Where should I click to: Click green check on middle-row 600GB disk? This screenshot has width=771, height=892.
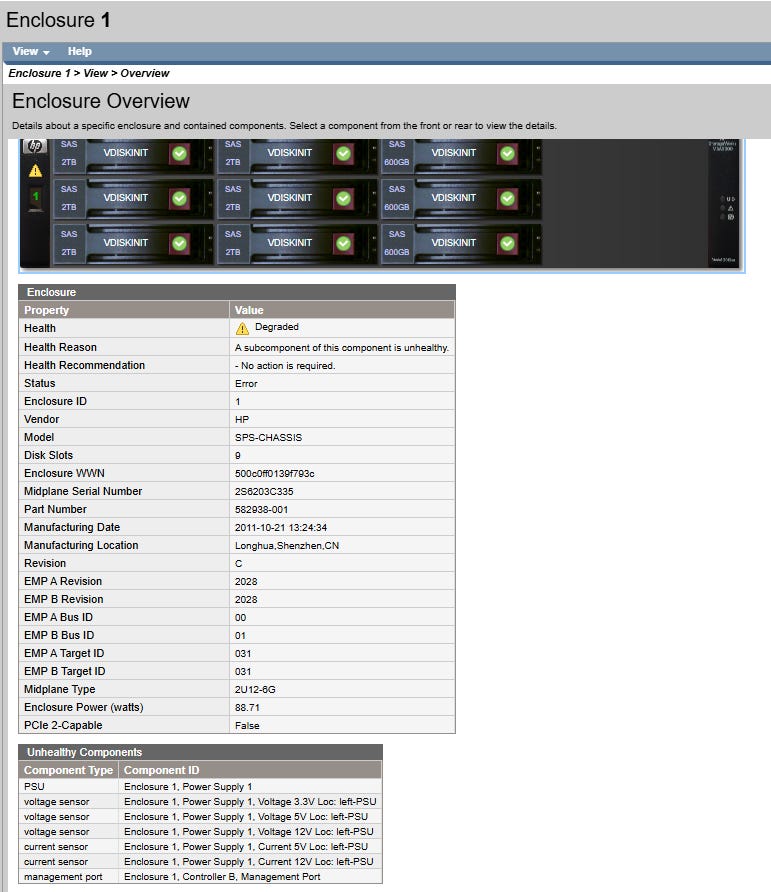(508, 198)
